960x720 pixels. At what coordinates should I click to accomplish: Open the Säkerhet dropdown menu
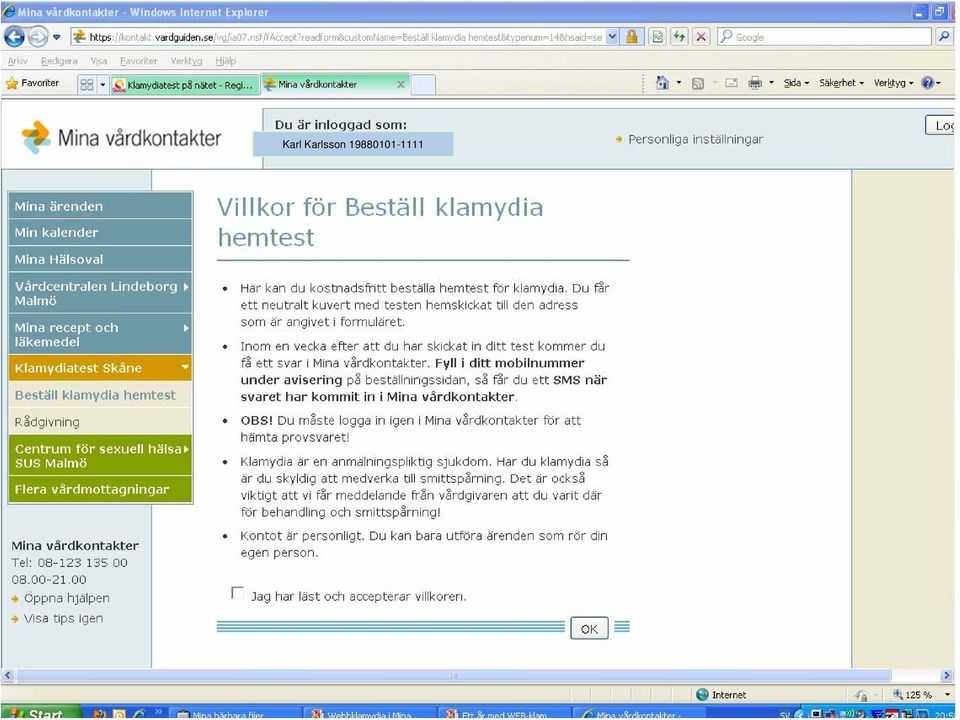tap(841, 83)
